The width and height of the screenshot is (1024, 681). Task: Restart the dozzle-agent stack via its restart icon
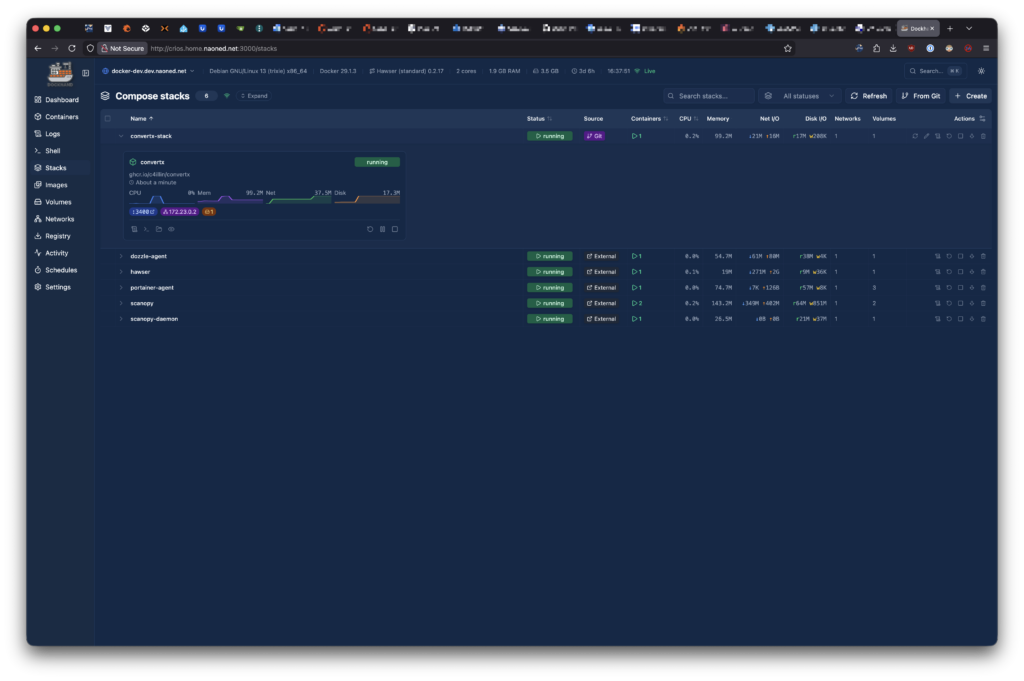949,256
